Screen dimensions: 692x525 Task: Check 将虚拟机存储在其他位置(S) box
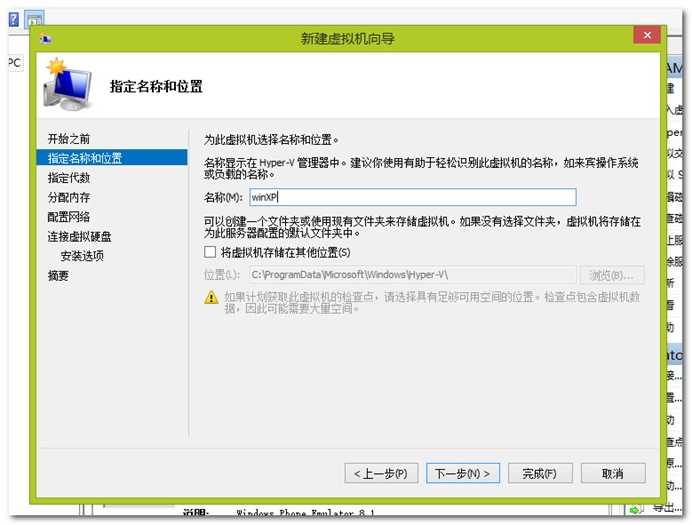(210, 252)
